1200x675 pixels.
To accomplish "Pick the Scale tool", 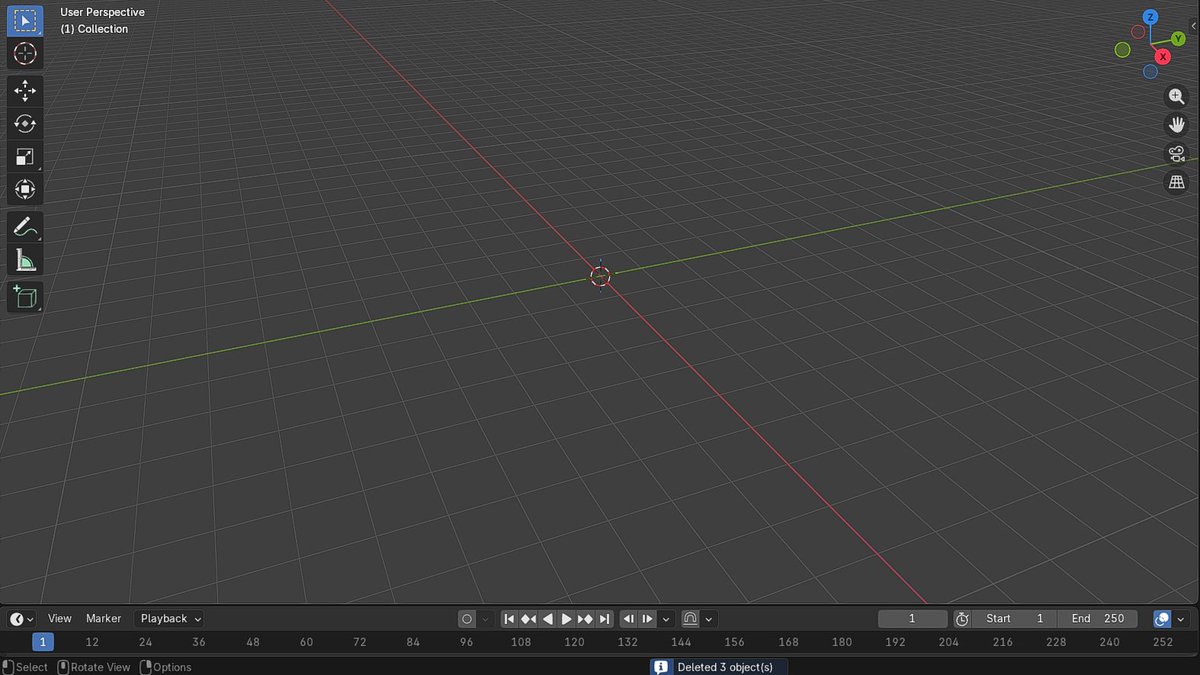I will click(25, 157).
